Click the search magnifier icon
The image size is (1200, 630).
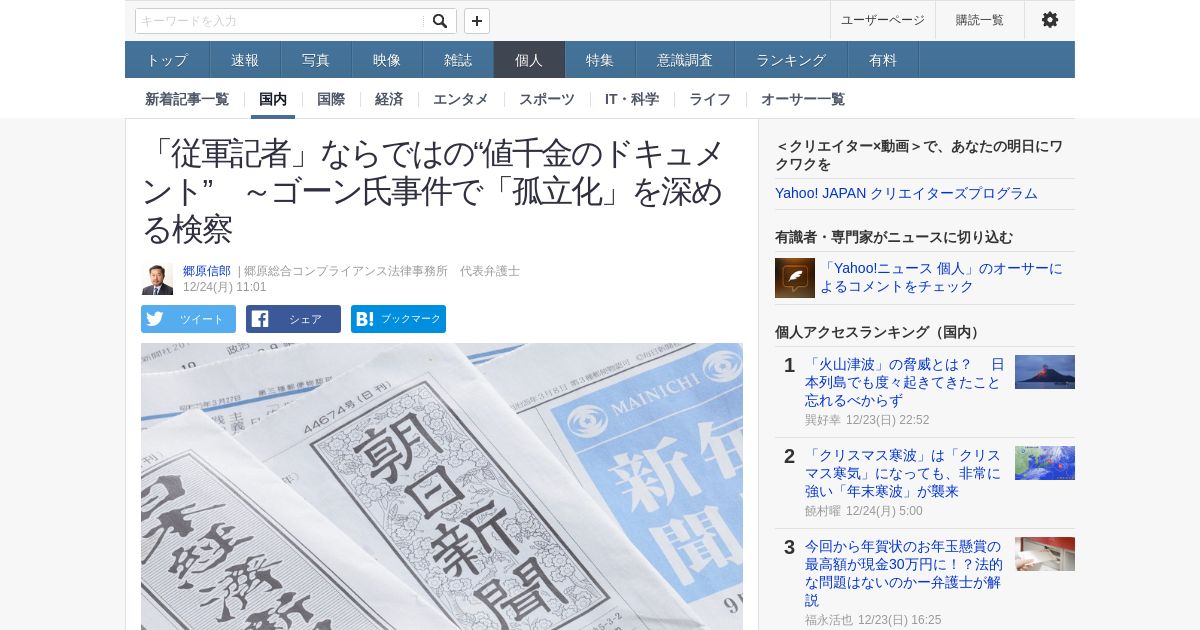click(x=440, y=21)
